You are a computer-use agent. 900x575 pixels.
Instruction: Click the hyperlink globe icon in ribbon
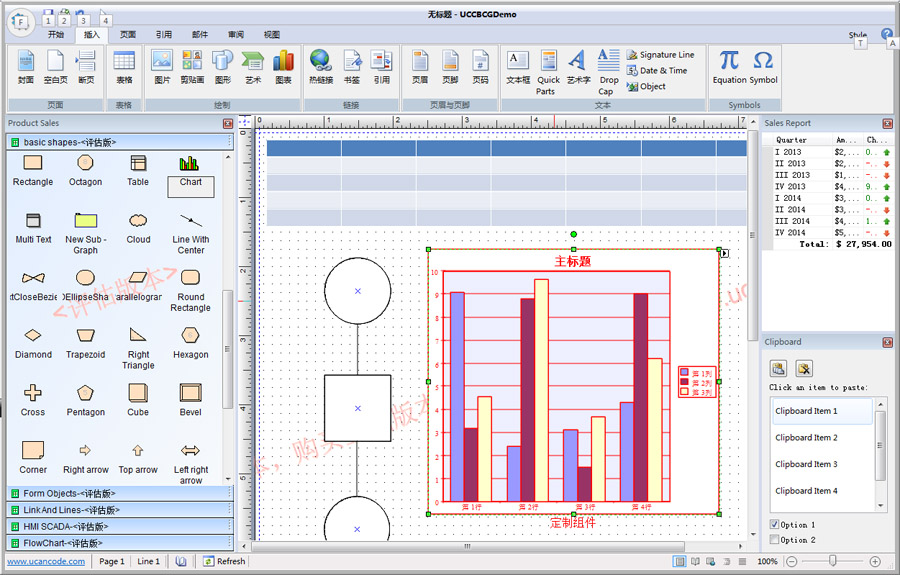[x=320, y=66]
